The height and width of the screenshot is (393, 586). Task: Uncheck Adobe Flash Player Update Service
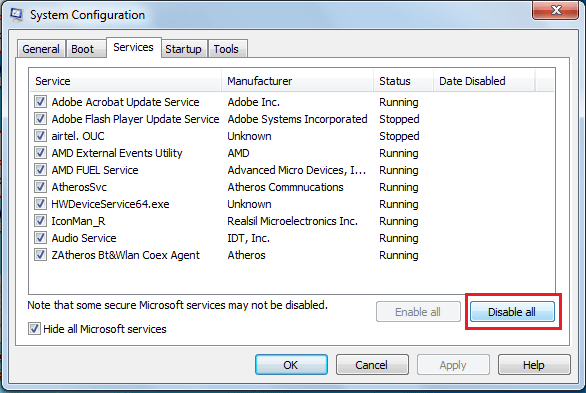40,118
